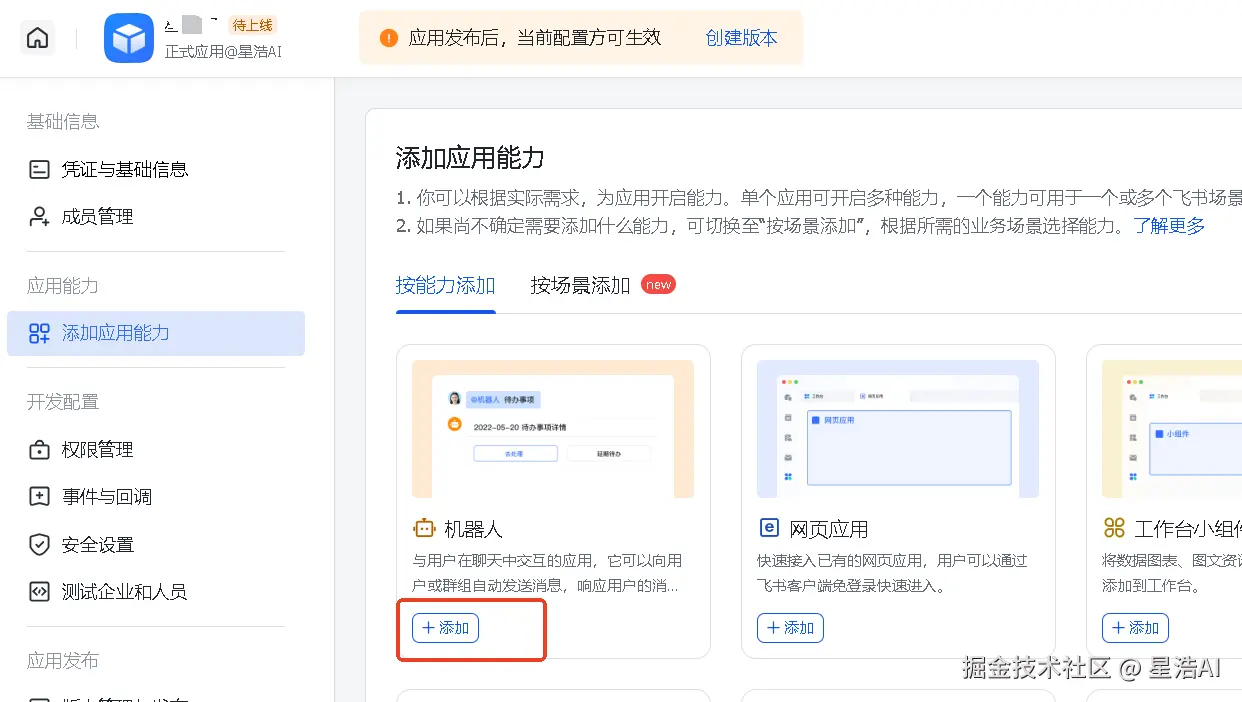Click the 添加应用能力 page heading

(470, 158)
